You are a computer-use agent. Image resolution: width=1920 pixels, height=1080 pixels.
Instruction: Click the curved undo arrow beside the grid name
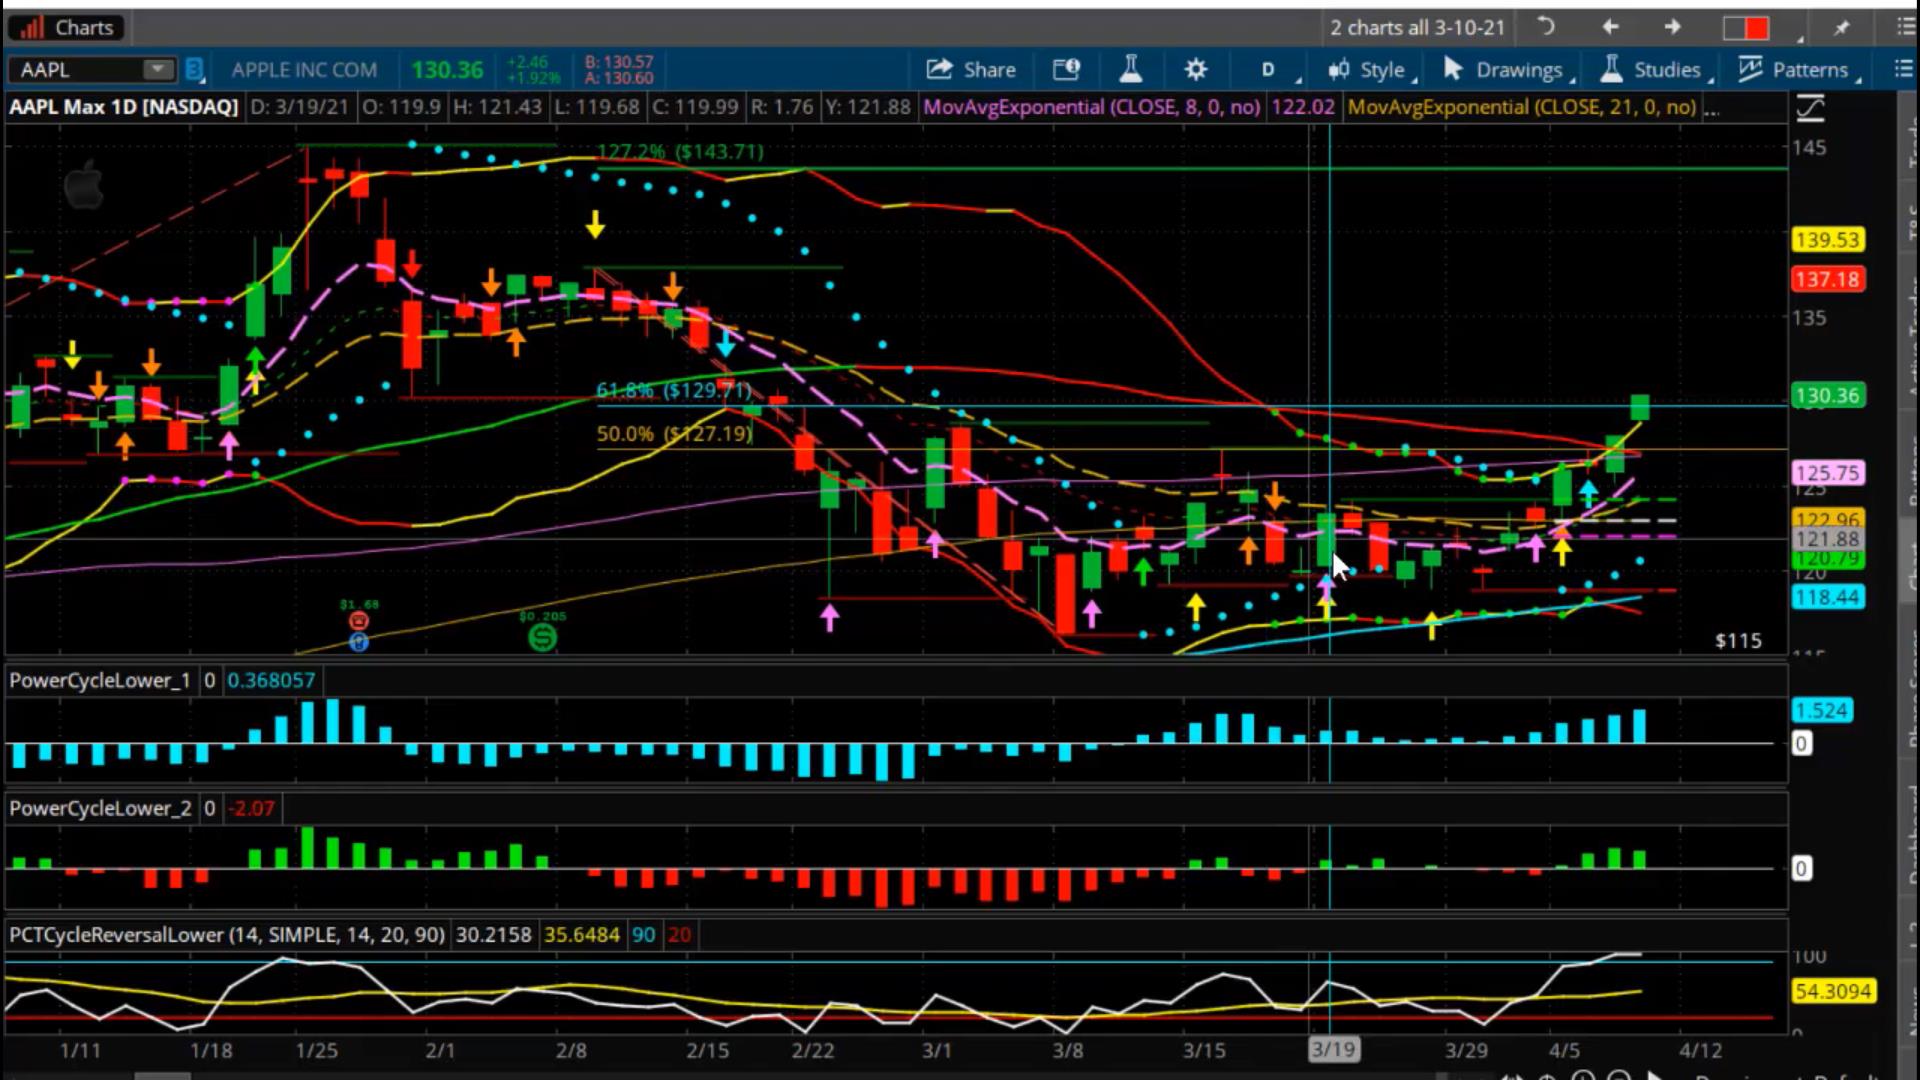(x=1545, y=27)
